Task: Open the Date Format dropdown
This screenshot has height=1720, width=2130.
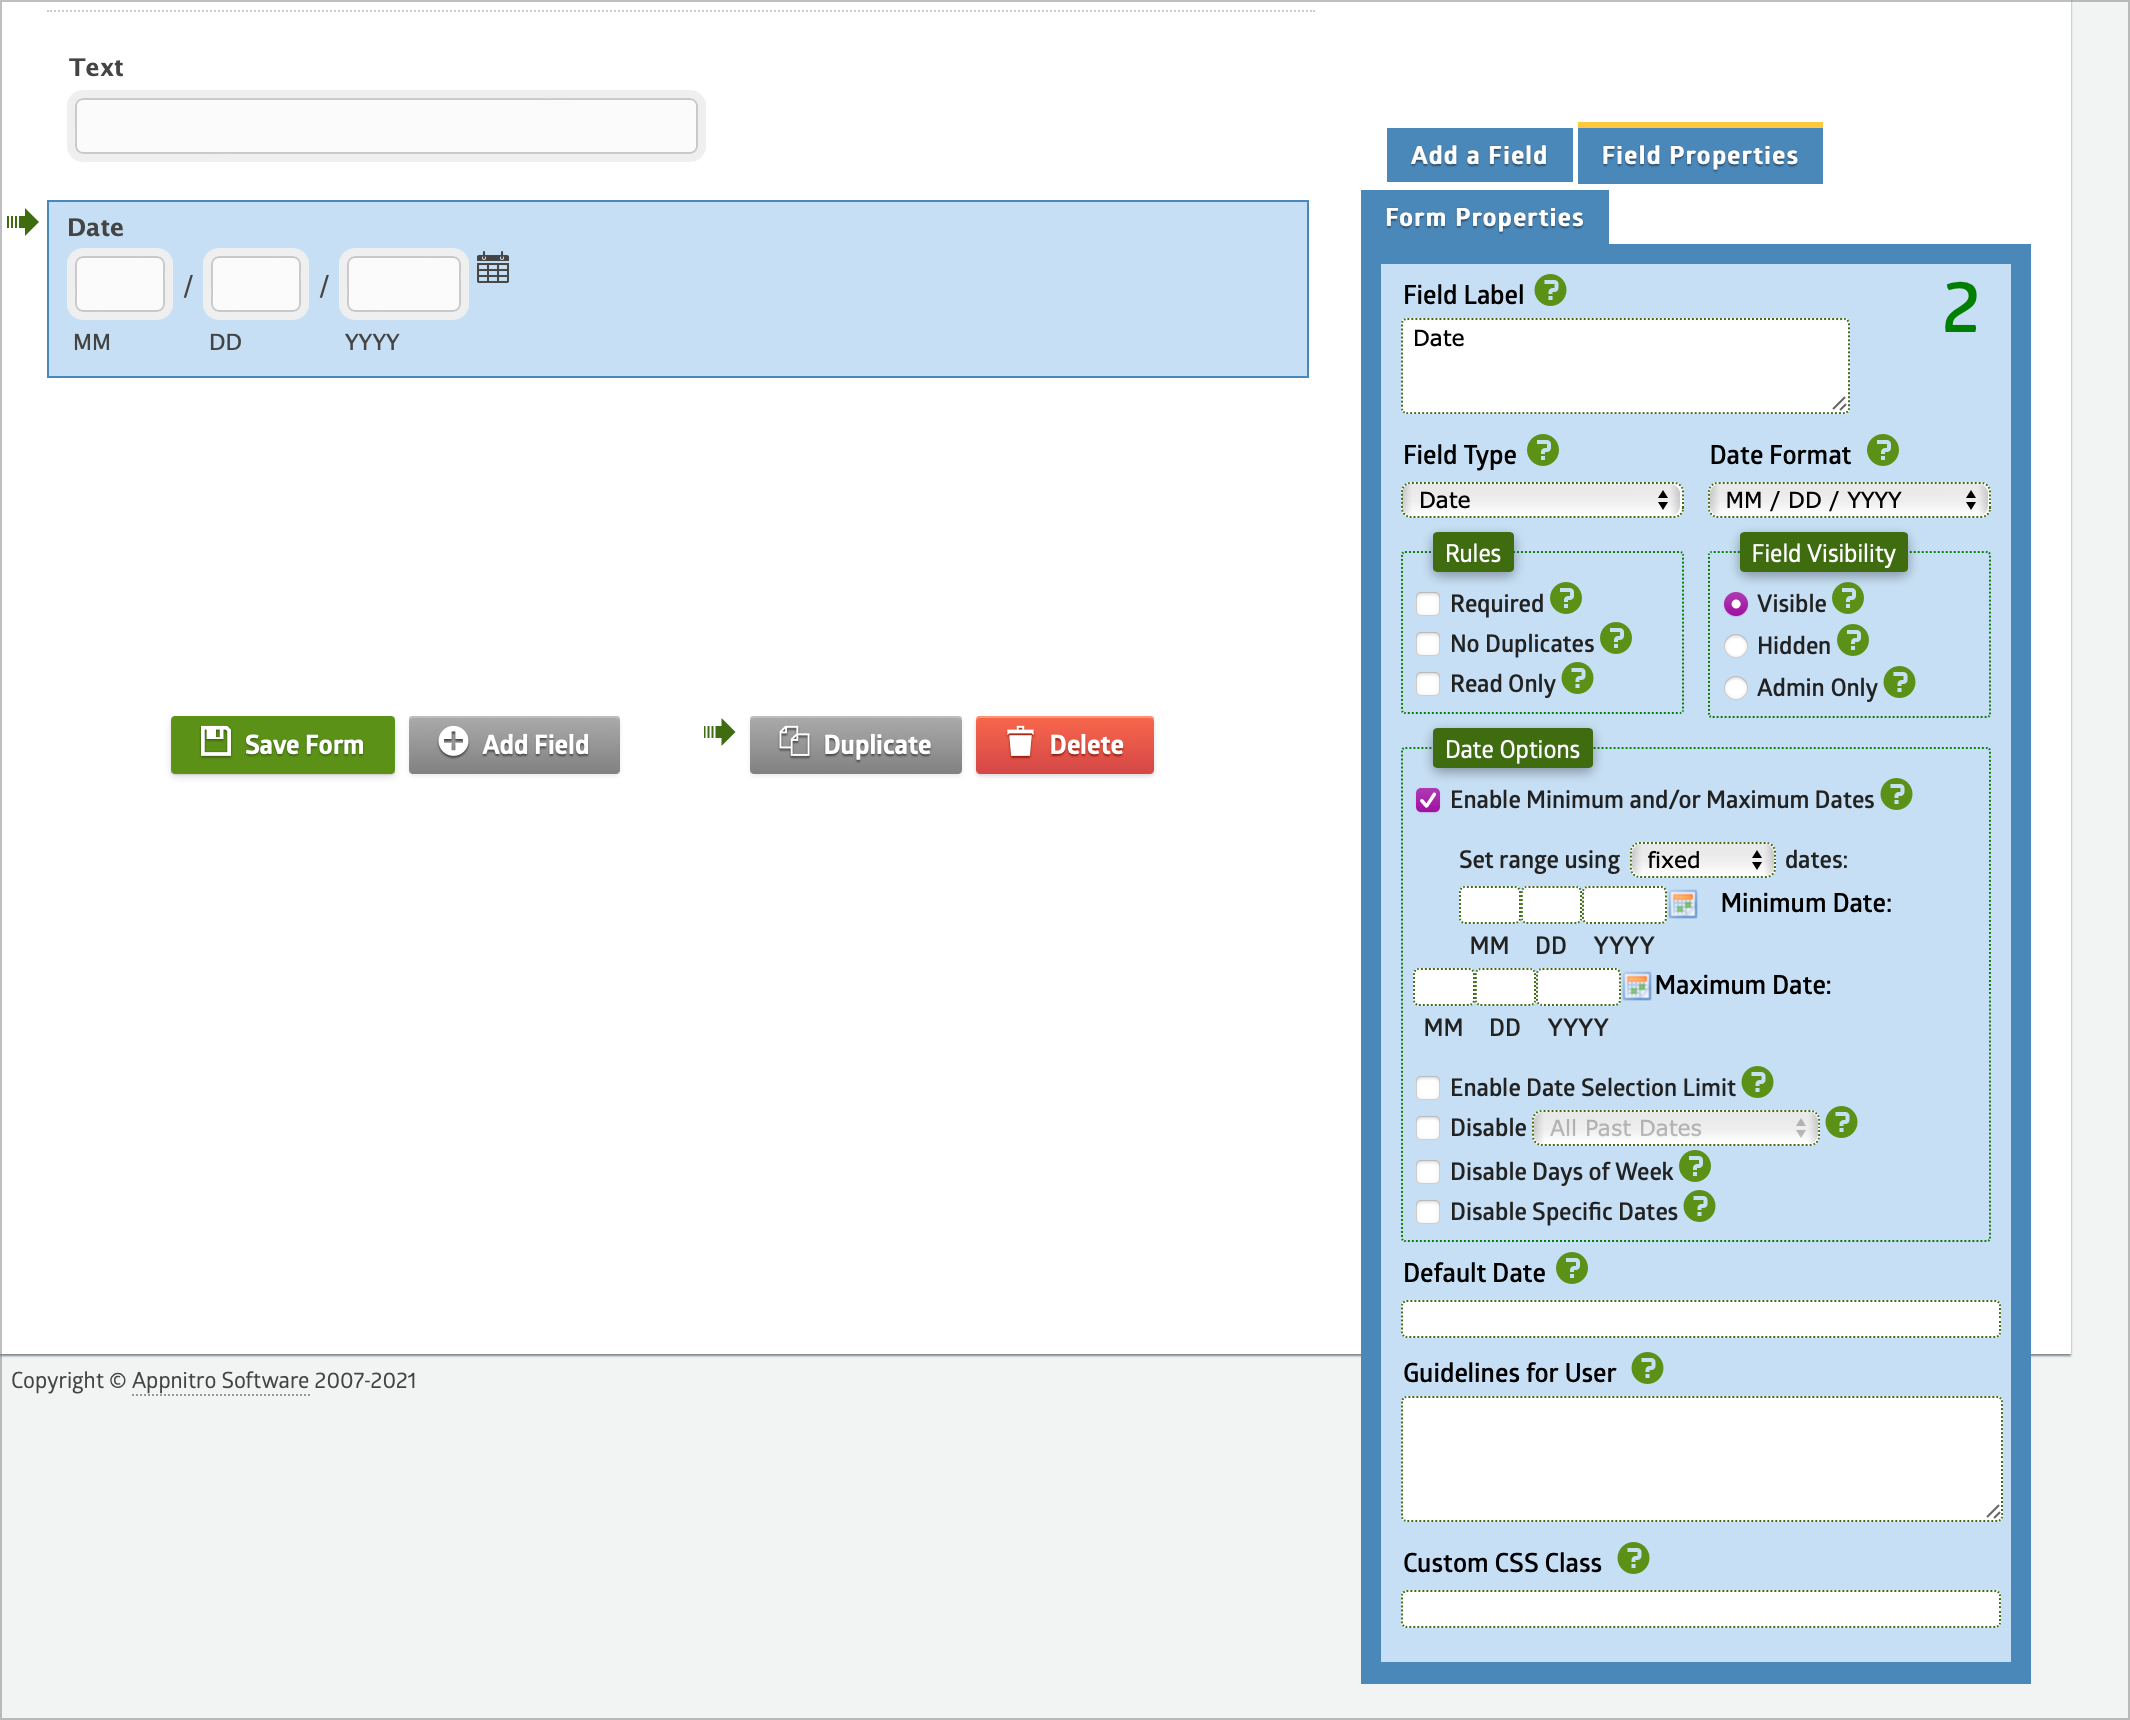Action: click(x=1849, y=500)
